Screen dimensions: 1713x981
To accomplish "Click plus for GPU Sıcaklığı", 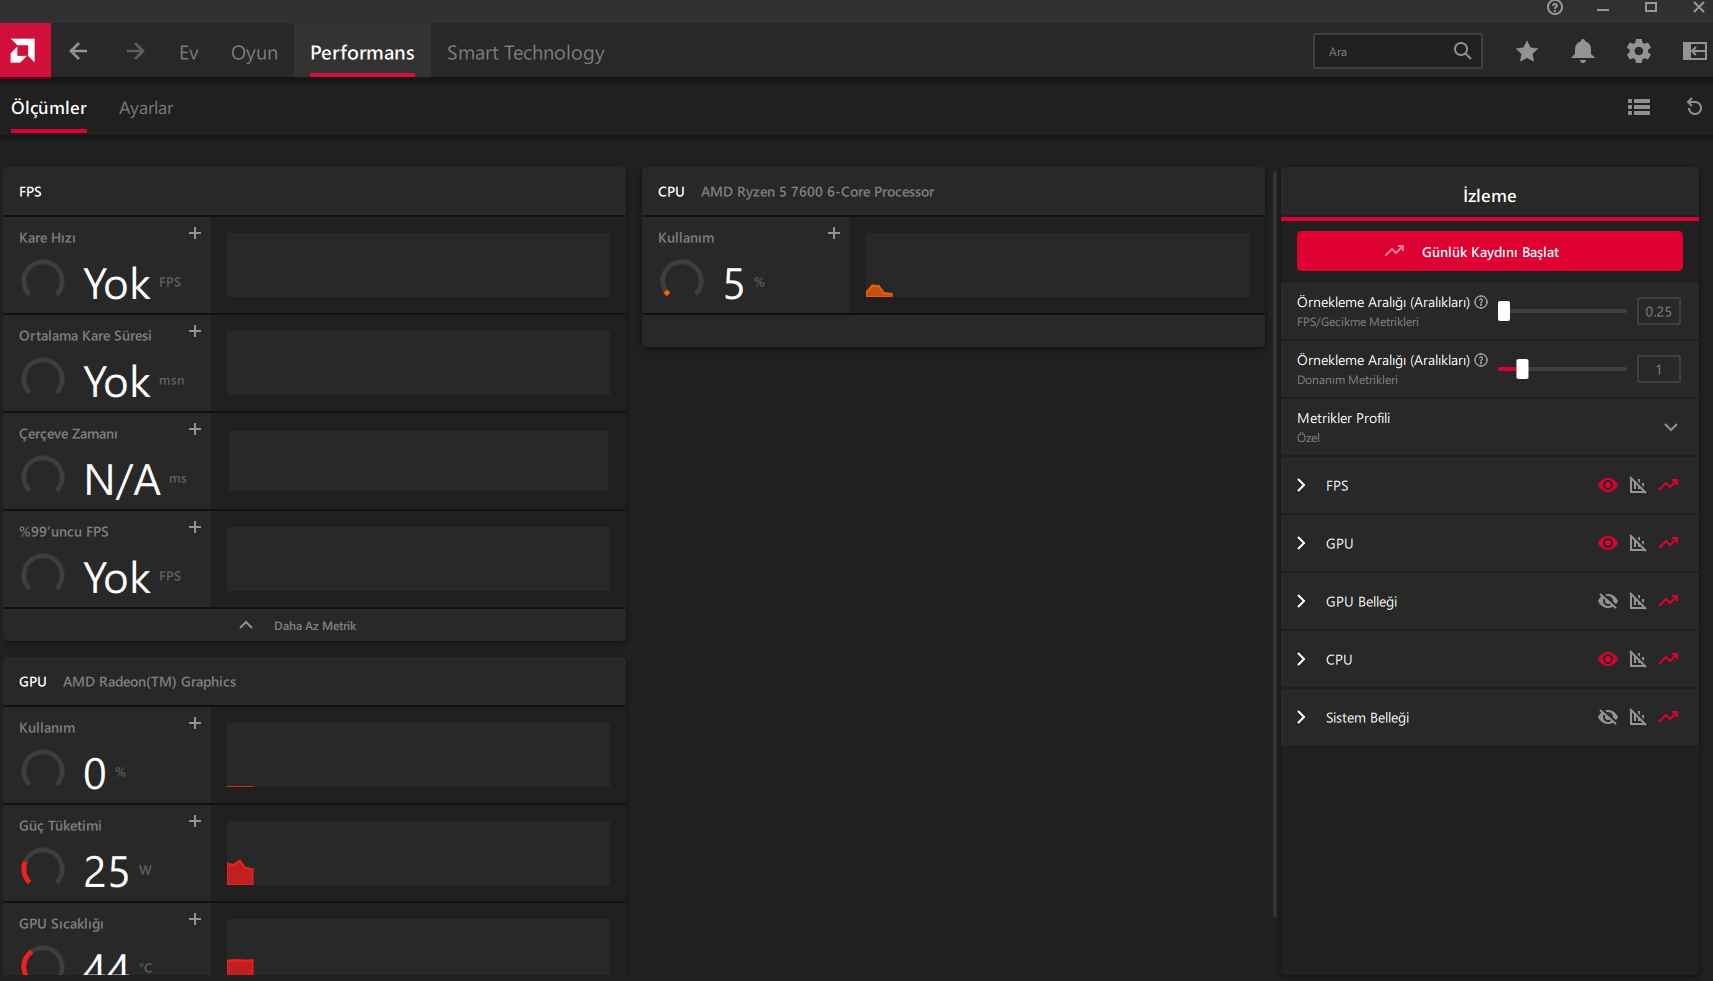I will (x=195, y=919).
